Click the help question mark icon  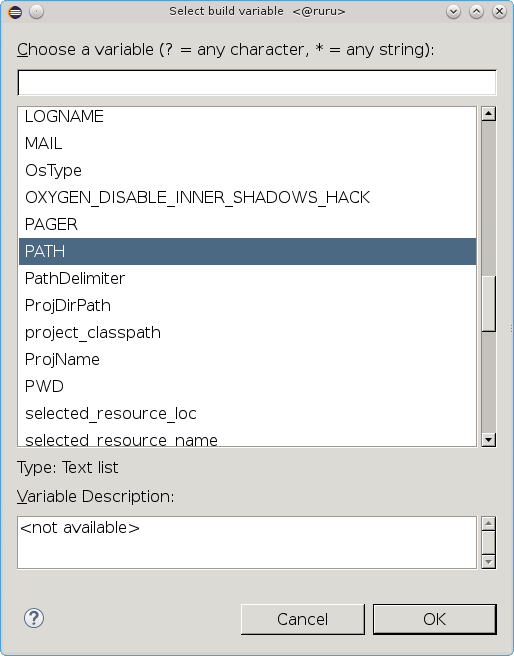pos(34,618)
